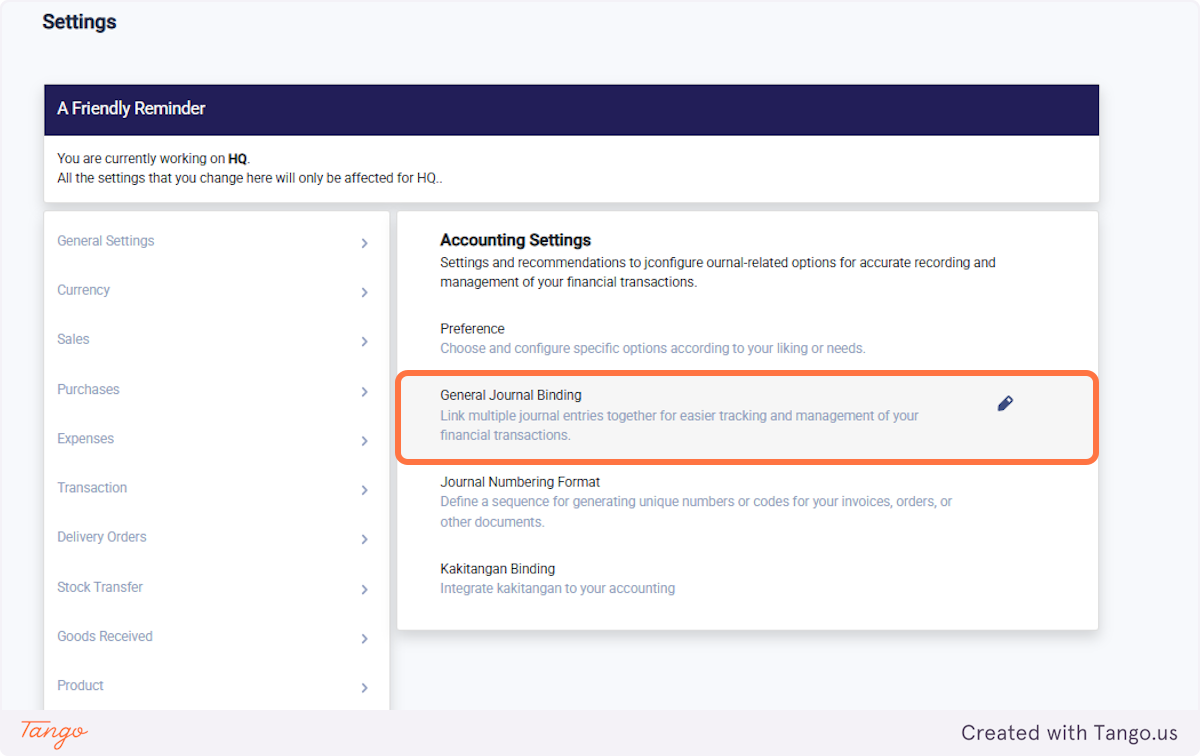Click 'Choose and configure specific options' description
The image size is (1200, 756).
point(652,348)
